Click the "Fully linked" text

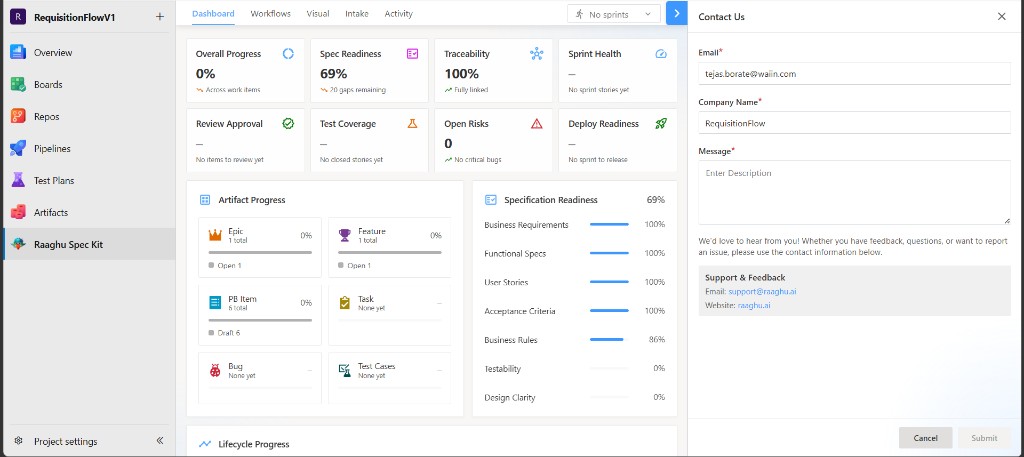471,90
